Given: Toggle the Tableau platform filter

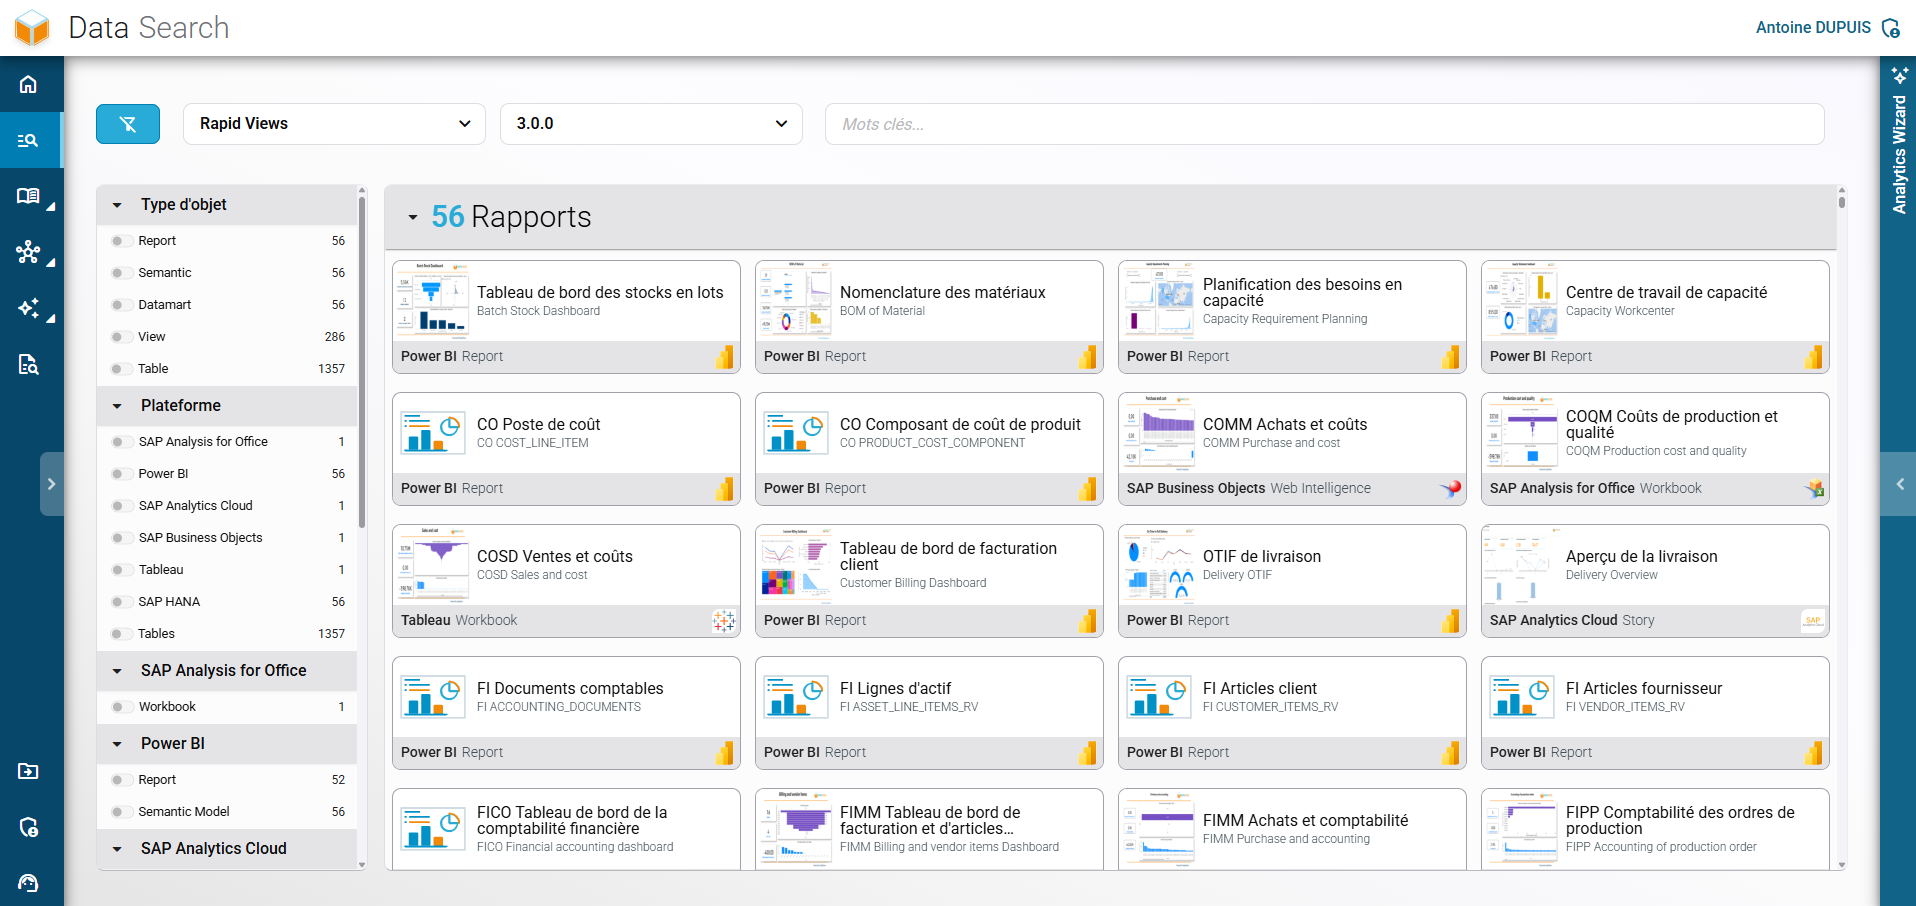Looking at the screenshot, I should click(122, 570).
